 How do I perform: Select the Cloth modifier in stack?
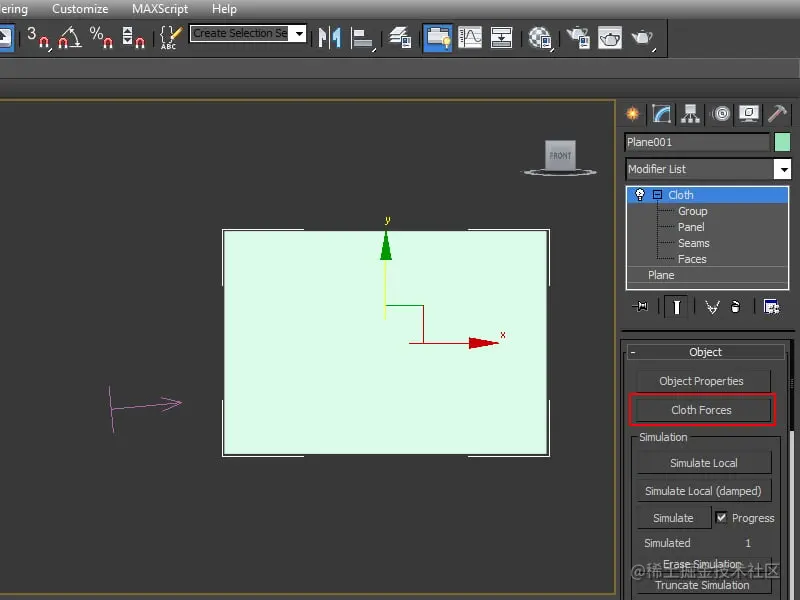(x=707, y=195)
